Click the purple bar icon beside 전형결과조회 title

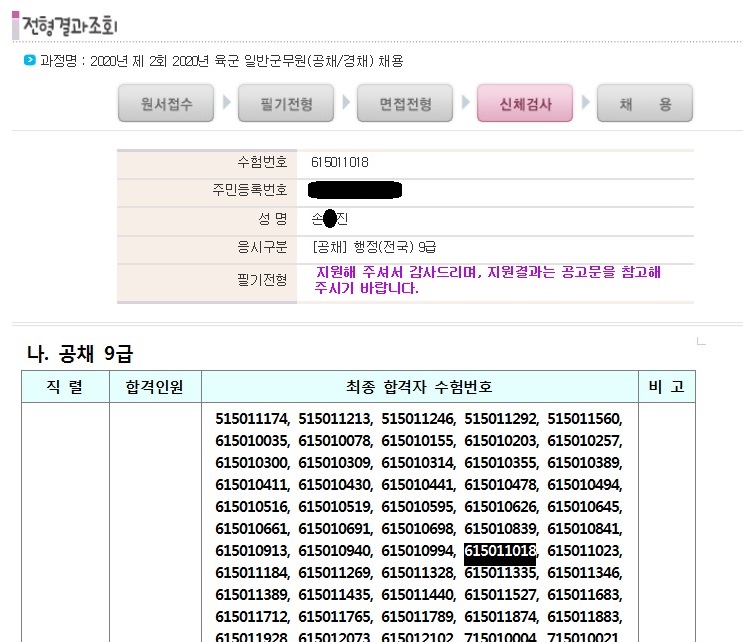(15, 20)
